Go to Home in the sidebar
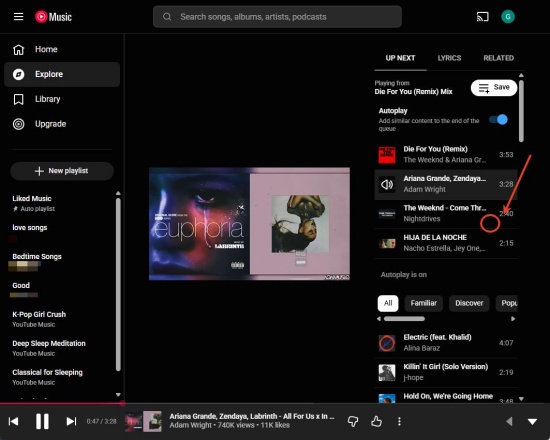 click(x=62, y=49)
